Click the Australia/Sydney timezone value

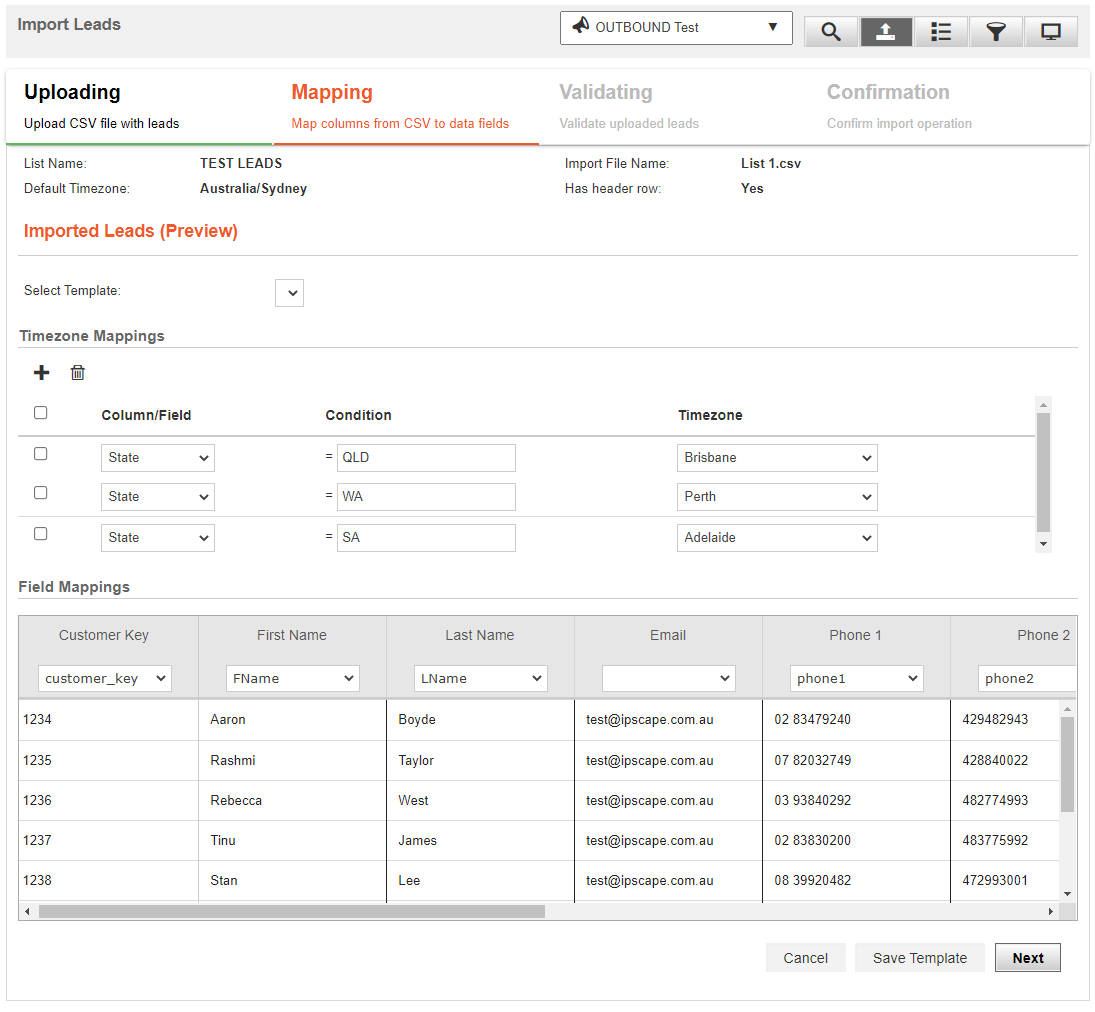pos(253,189)
